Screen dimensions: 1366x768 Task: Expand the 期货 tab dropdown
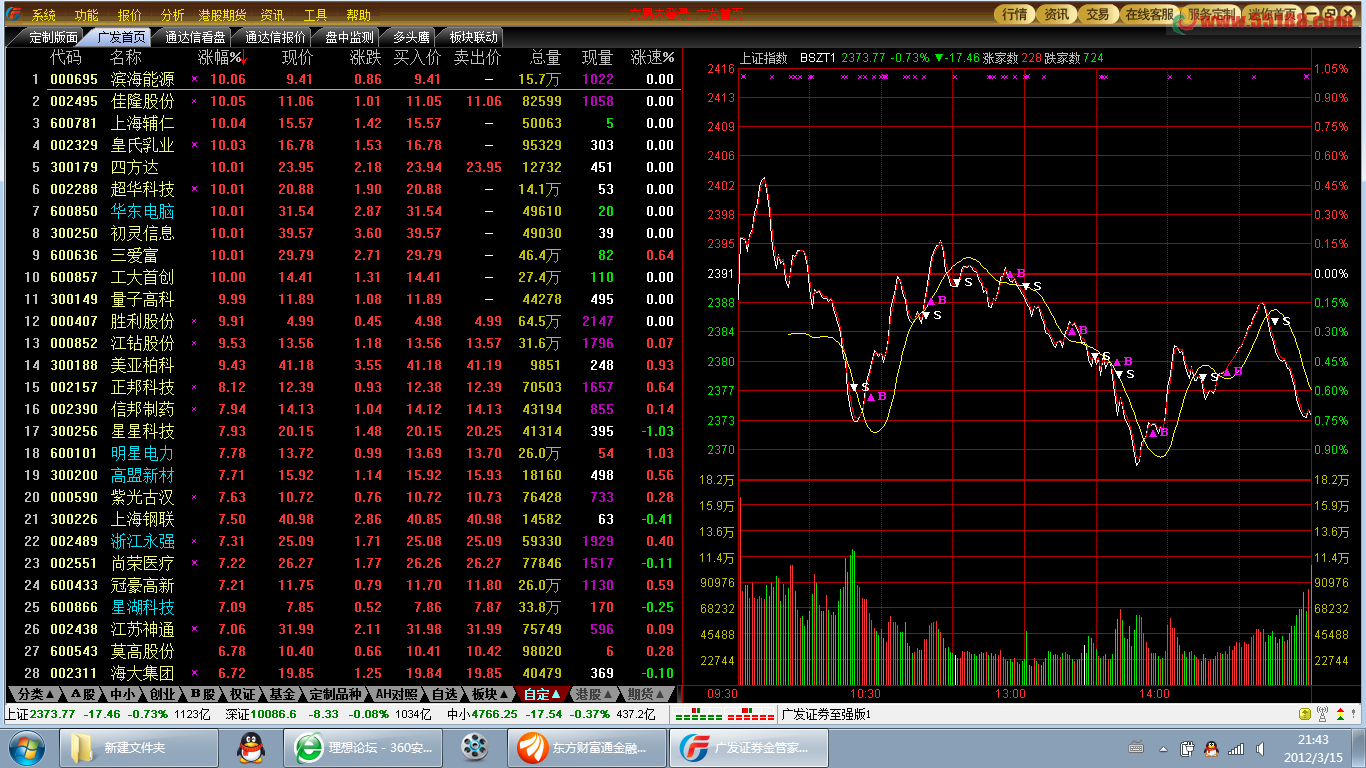647,694
